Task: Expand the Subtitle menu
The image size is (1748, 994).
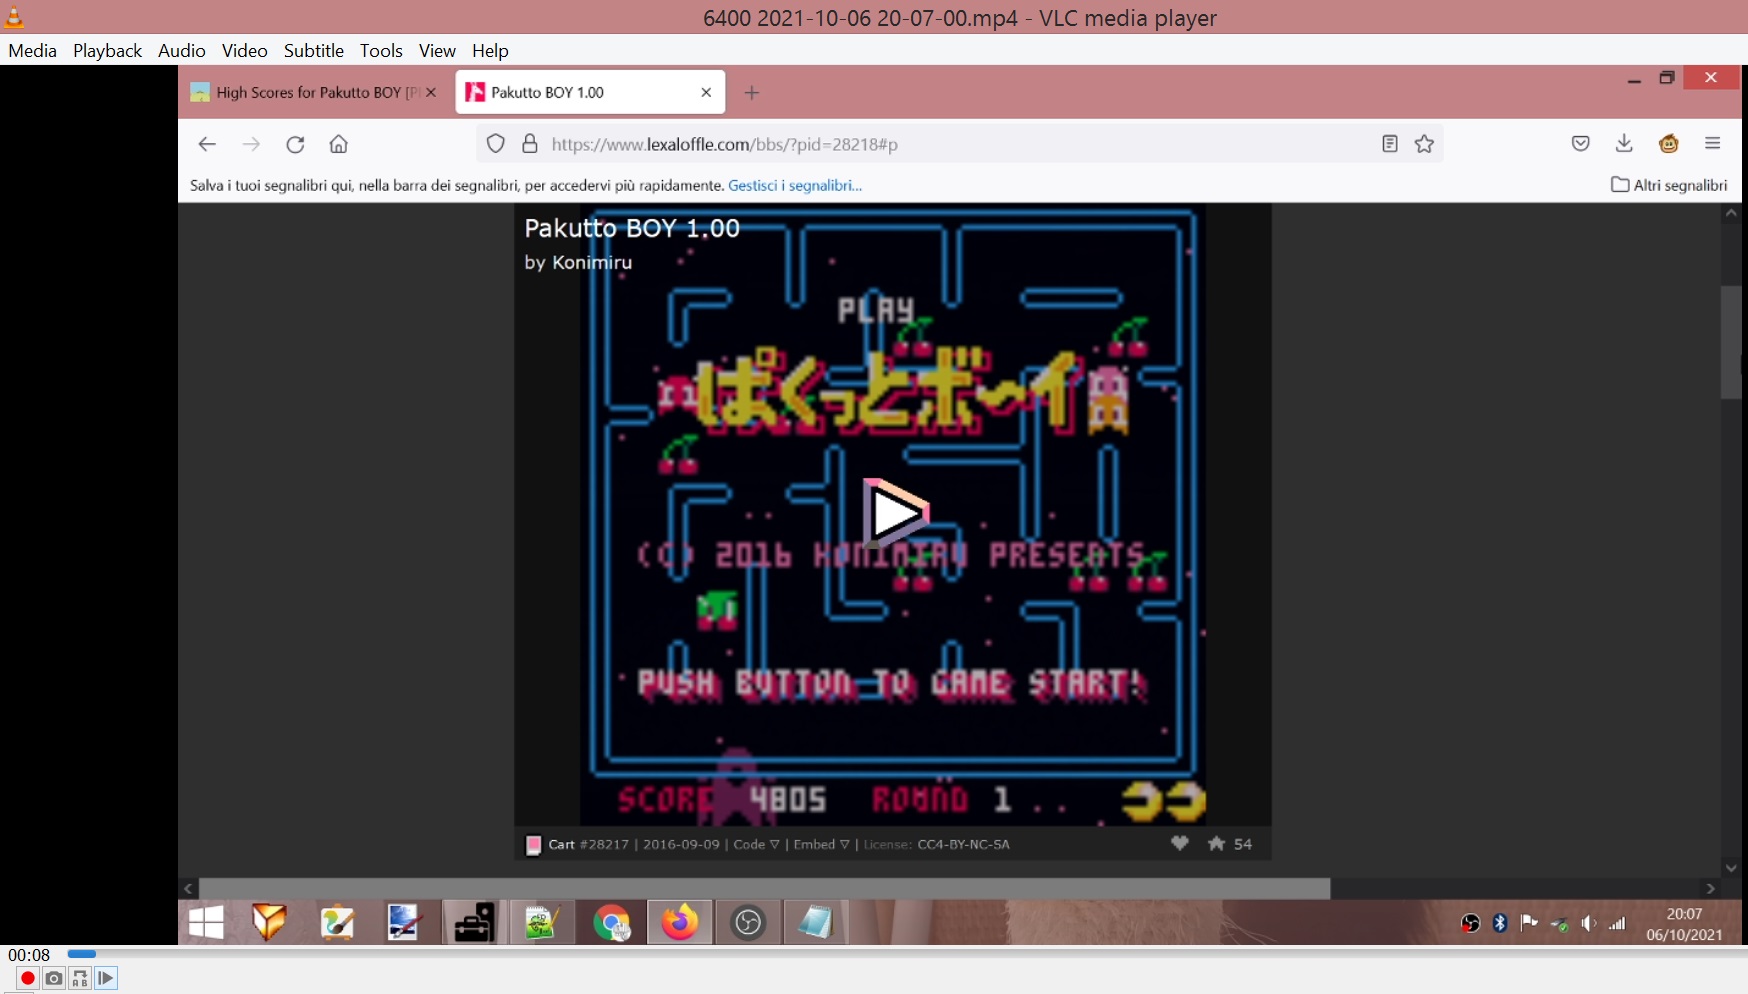Action: pos(313,50)
